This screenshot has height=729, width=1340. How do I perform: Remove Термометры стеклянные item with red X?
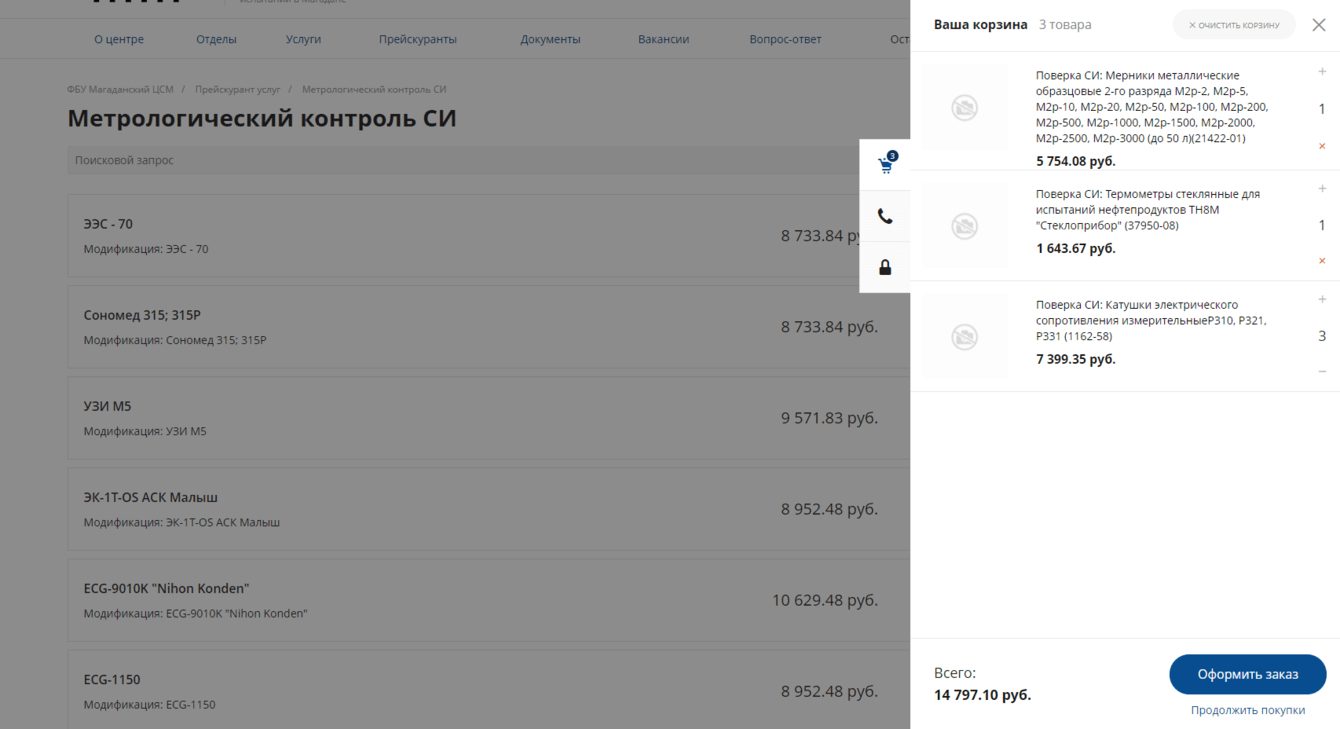(x=1322, y=261)
